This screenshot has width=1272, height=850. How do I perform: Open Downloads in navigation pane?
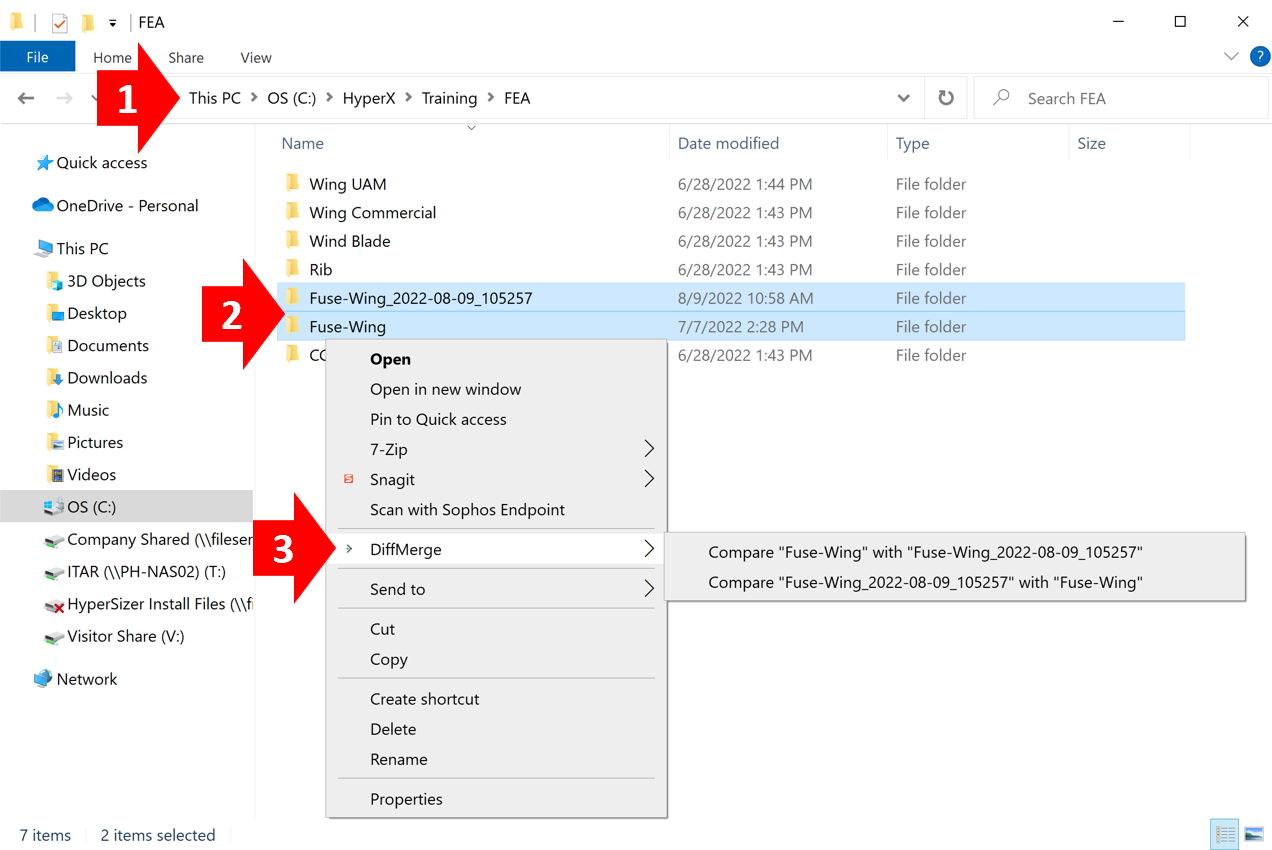107,378
